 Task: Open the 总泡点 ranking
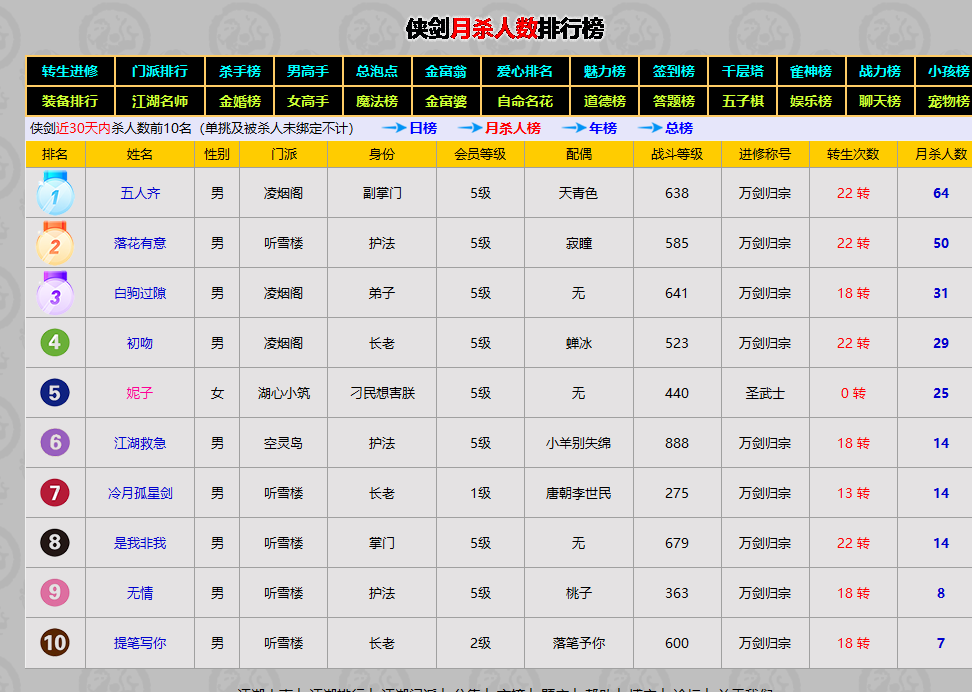[377, 71]
